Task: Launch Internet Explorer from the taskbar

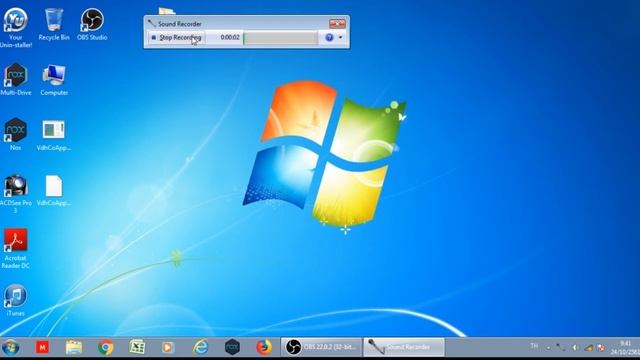Action: point(200,347)
